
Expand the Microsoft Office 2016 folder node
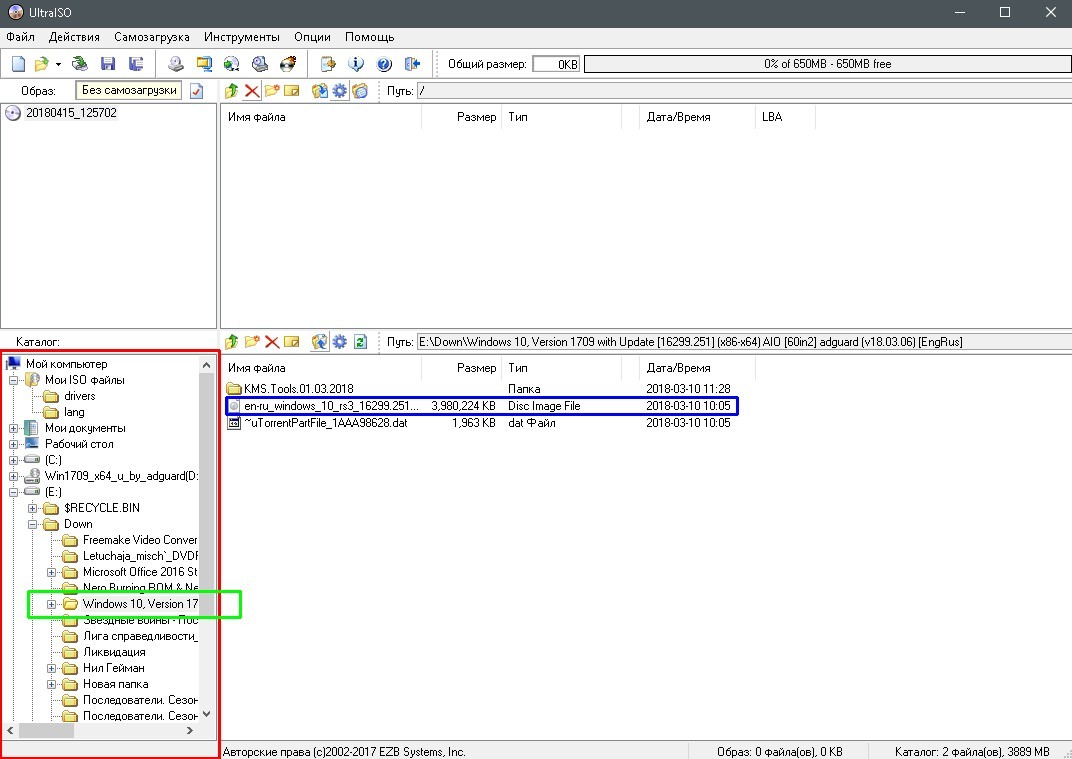51,572
